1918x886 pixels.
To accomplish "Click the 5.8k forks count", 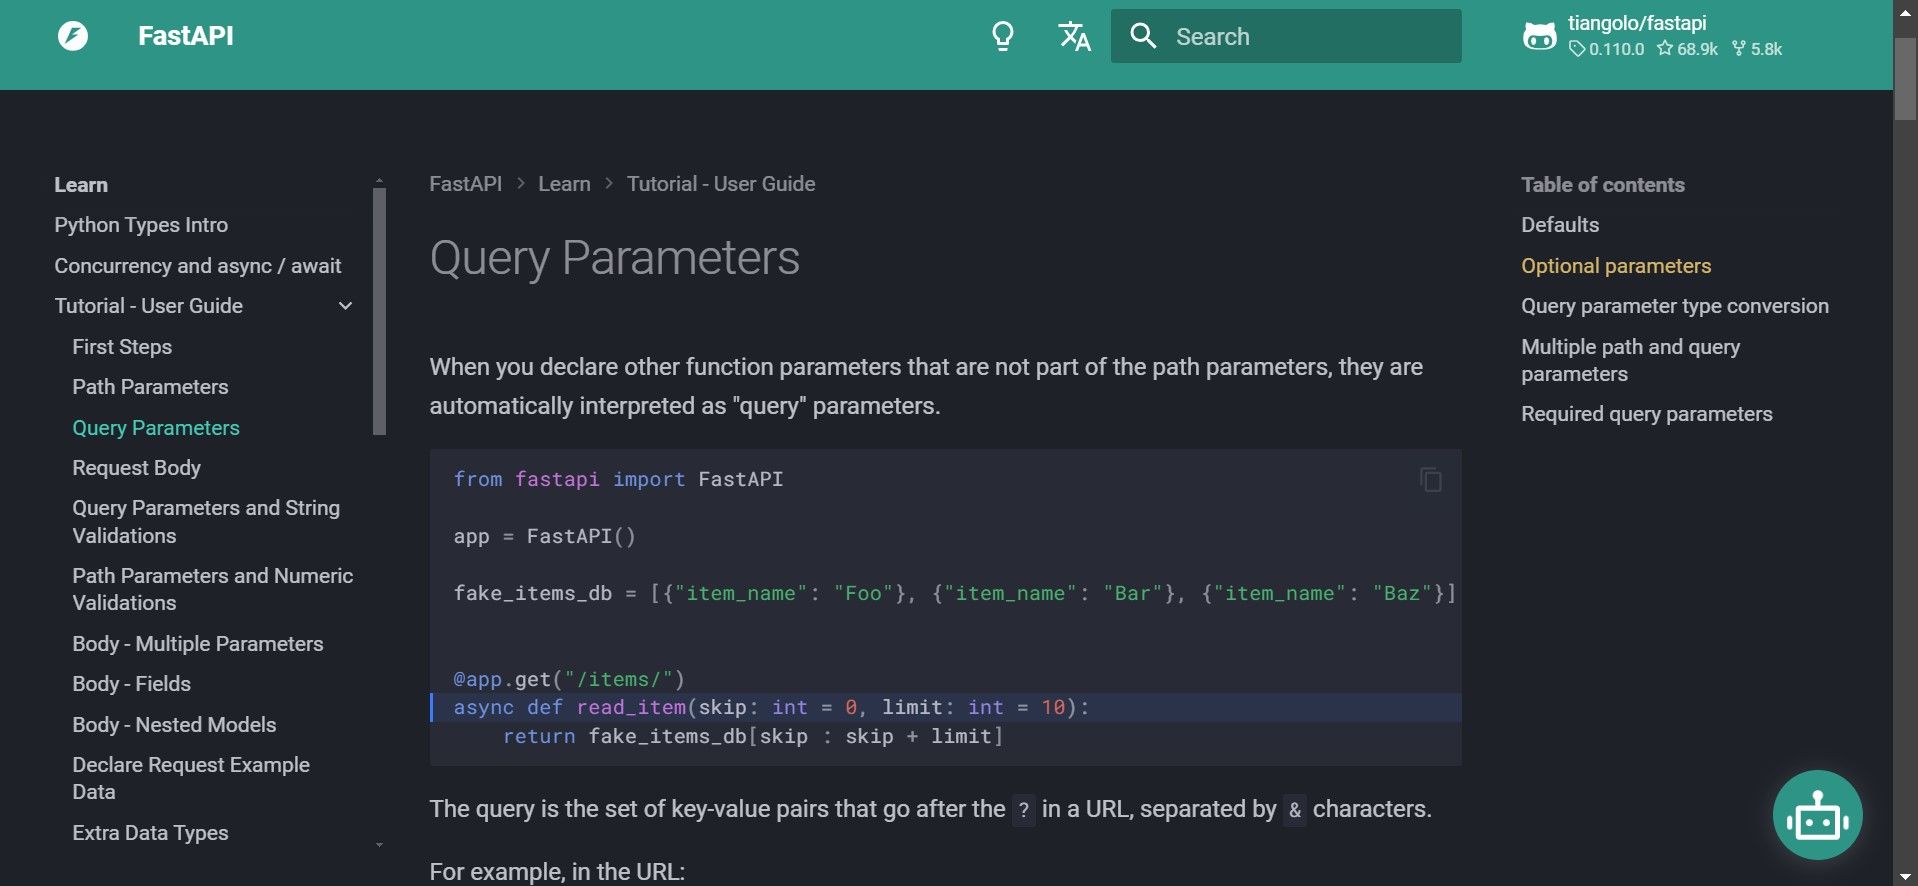I will pyautogui.click(x=1757, y=49).
